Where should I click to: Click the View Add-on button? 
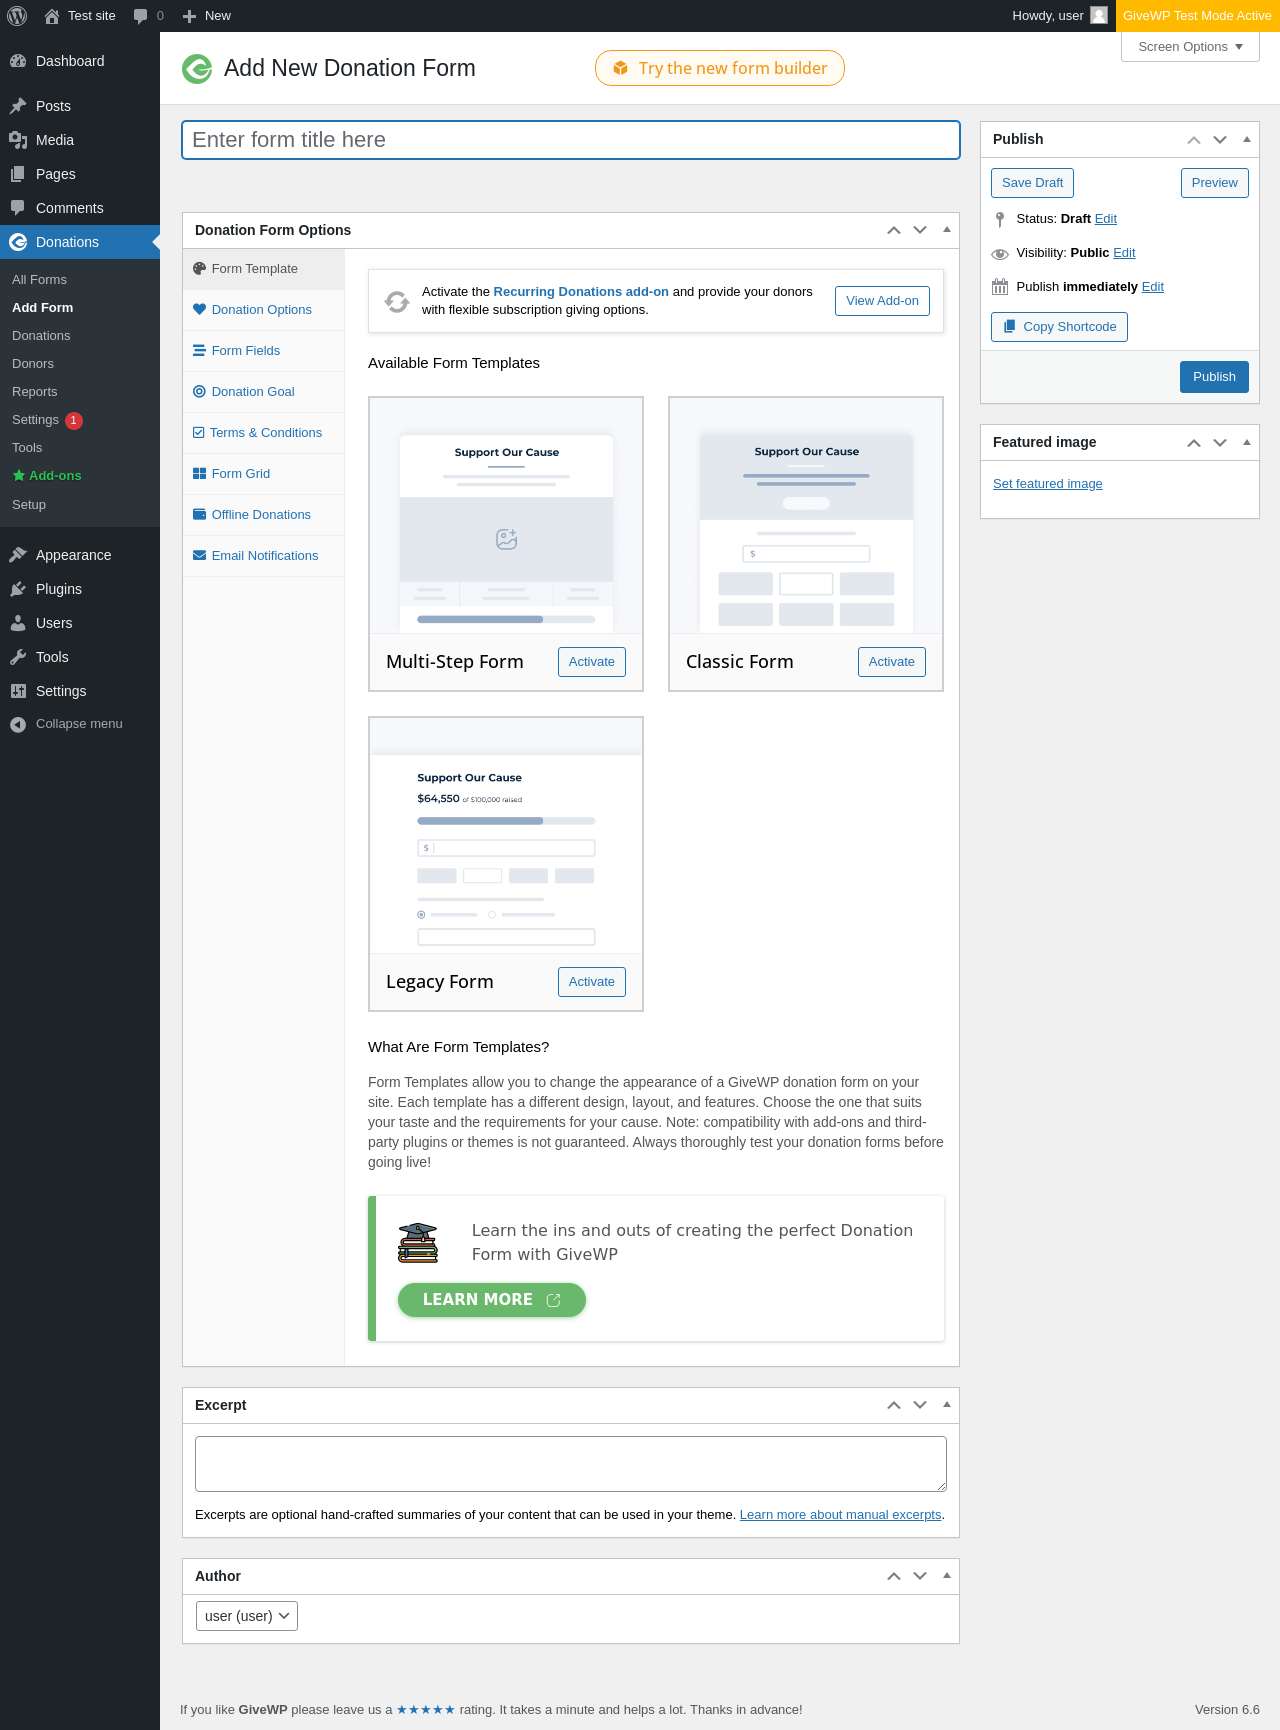point(882,301)
